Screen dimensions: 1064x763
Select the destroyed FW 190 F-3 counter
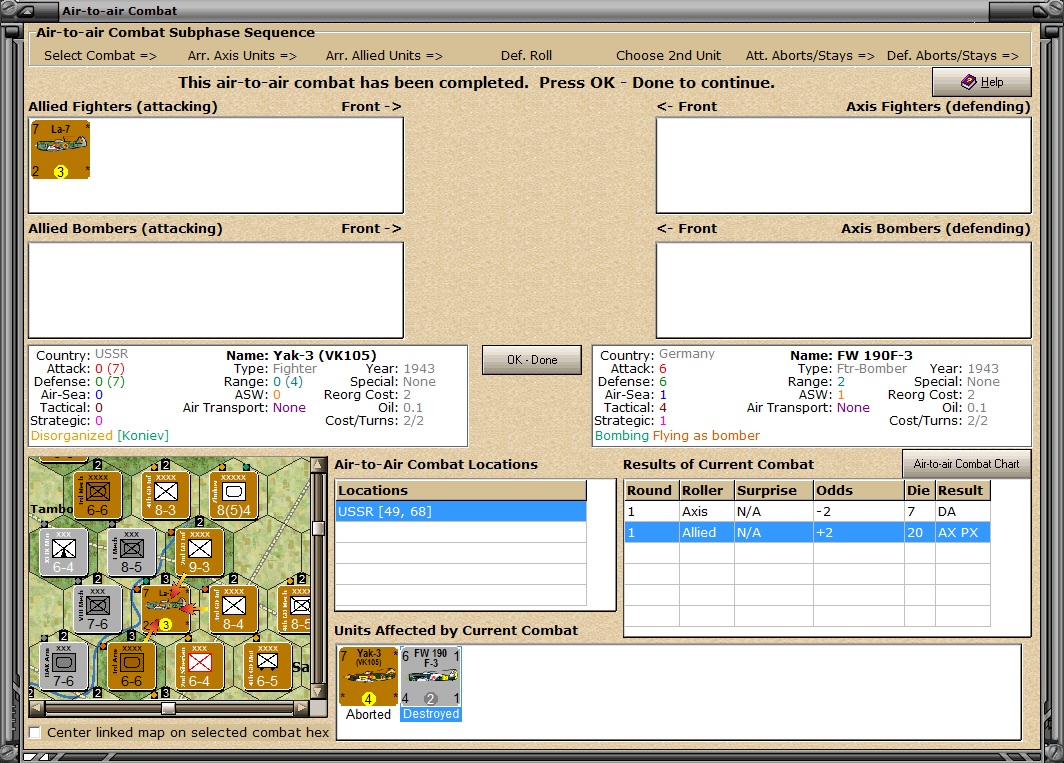coord(431,677)
